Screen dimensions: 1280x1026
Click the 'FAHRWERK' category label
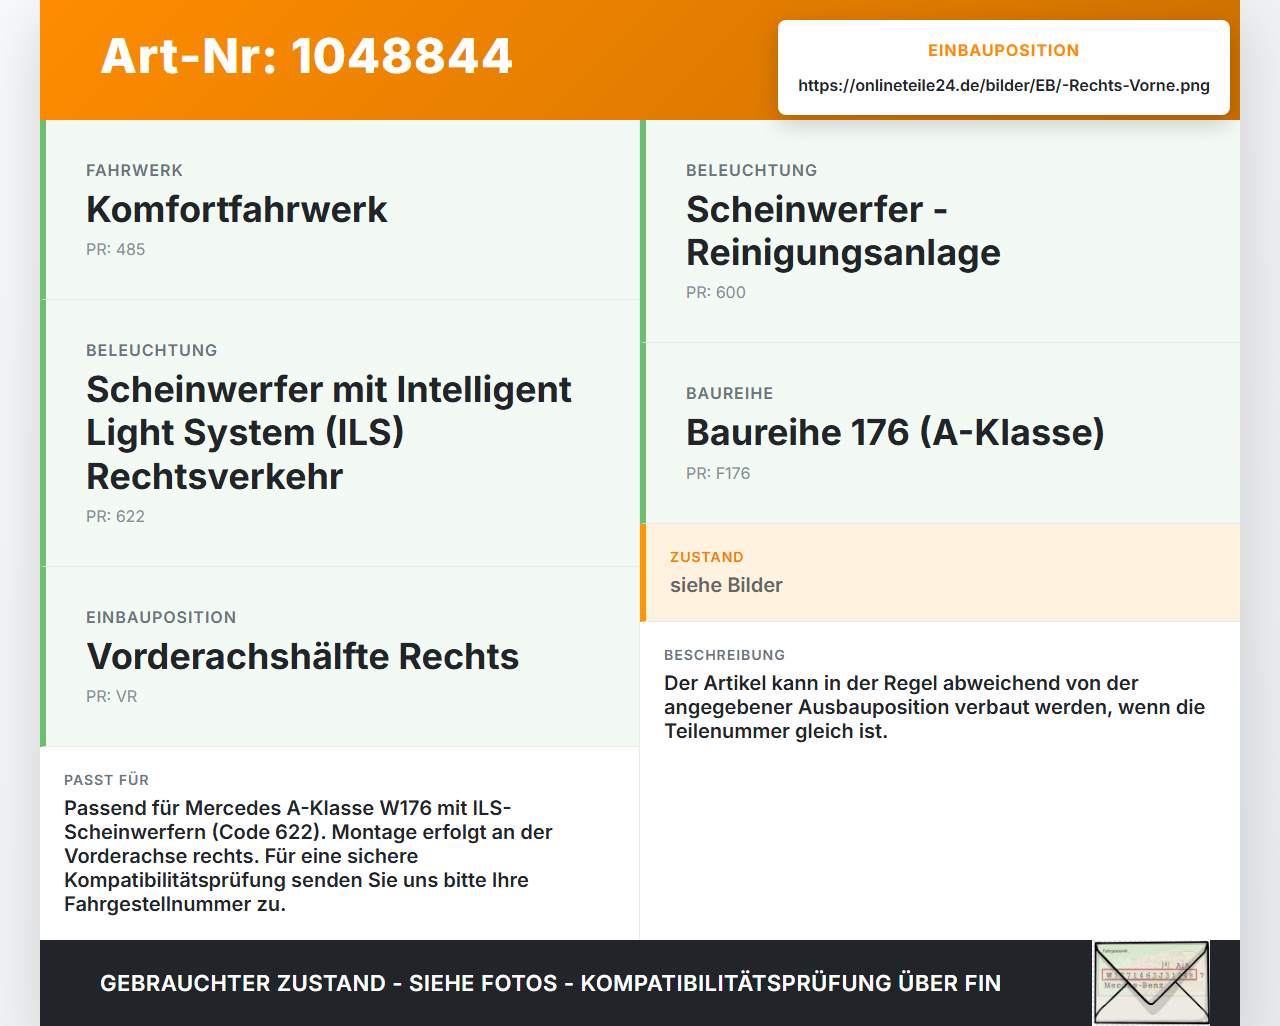coord(134,170)
